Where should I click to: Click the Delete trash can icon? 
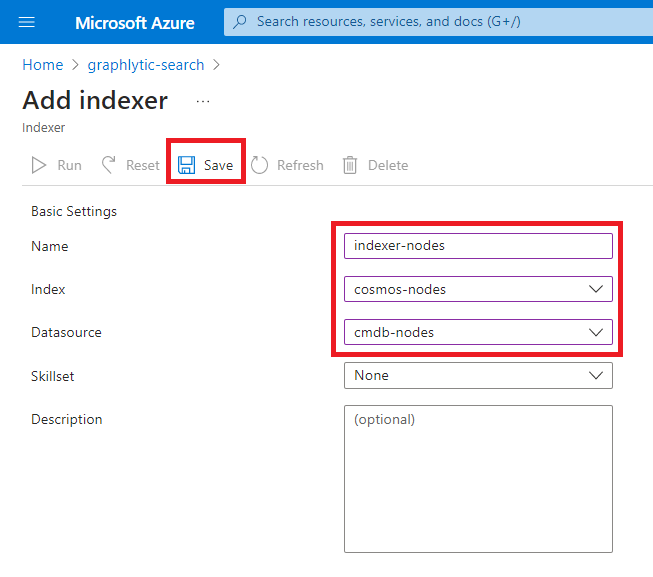pyautogui.click(x=350, y=165)
